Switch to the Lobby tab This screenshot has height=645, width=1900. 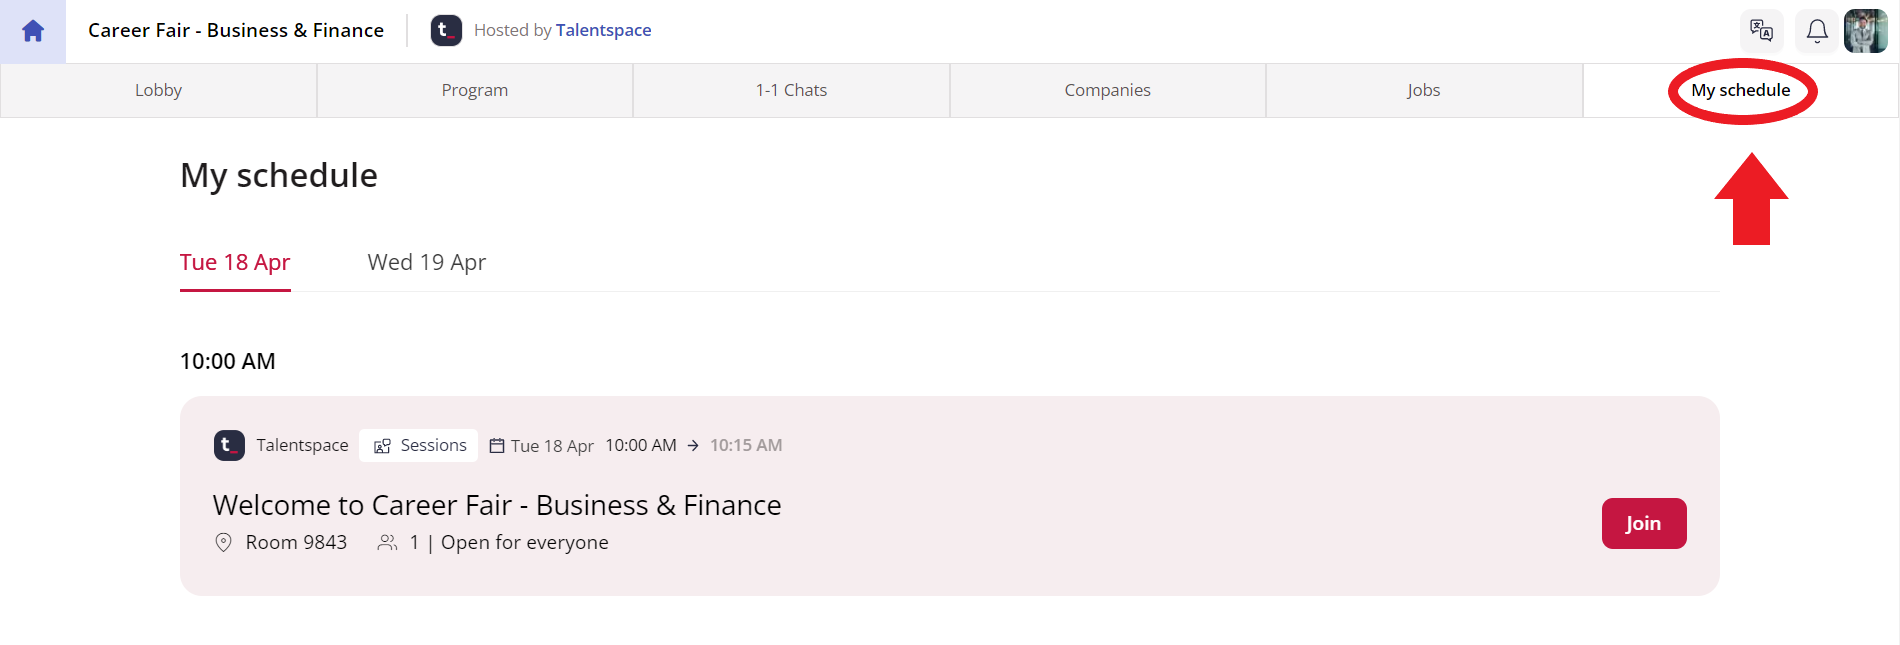158,90
